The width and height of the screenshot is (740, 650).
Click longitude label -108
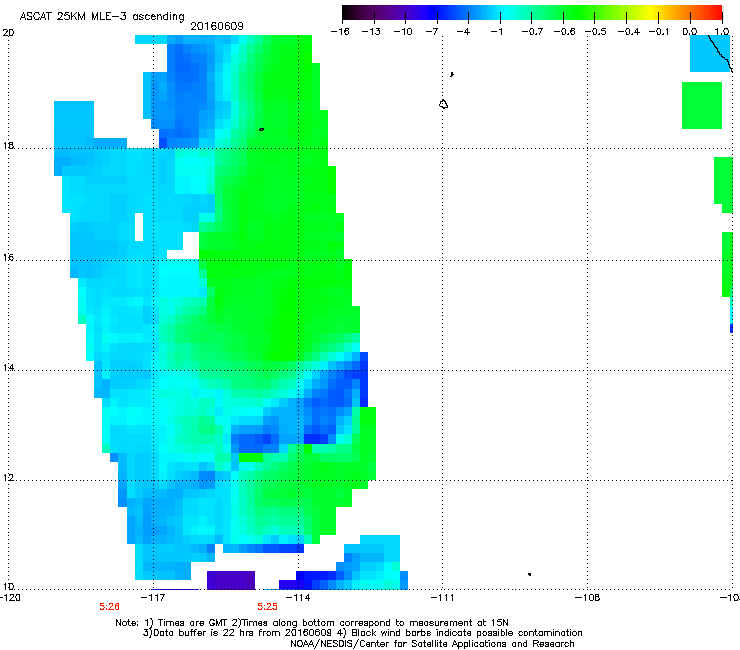coord(587,598)
